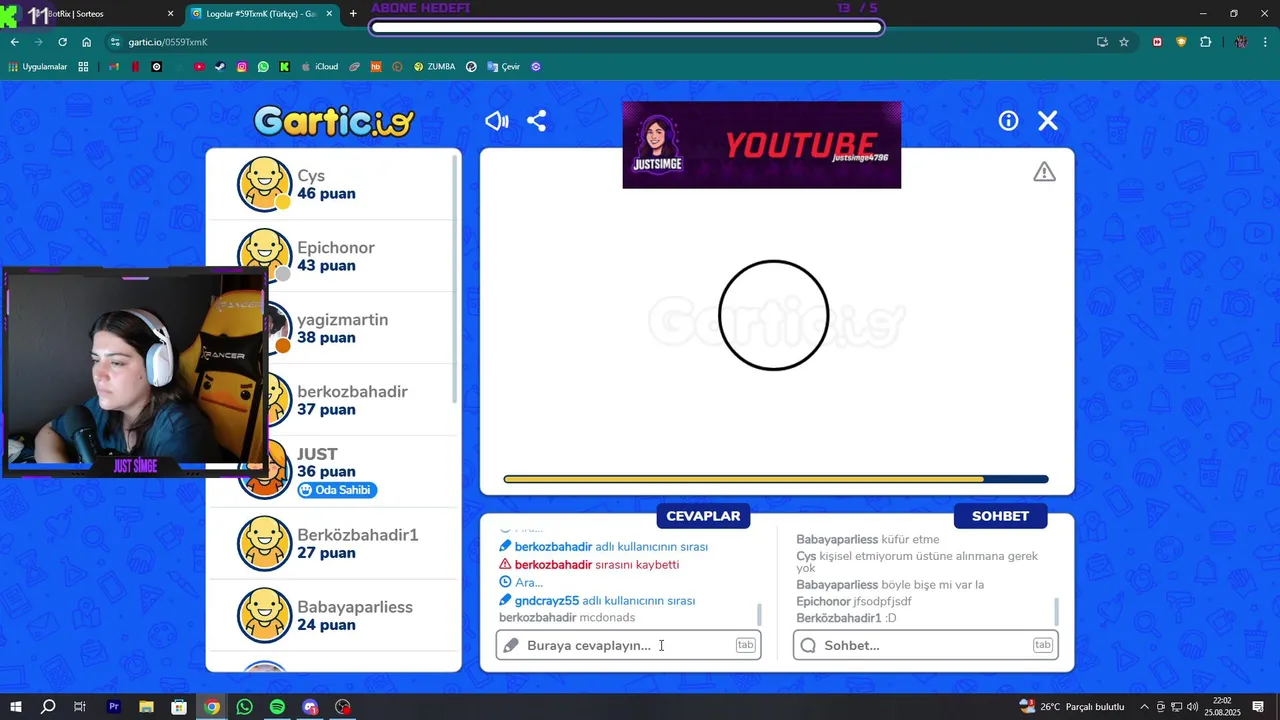Click the Oda Sahibi room owner badge
Screen dimensions: 1280x720
click(337, 490)
